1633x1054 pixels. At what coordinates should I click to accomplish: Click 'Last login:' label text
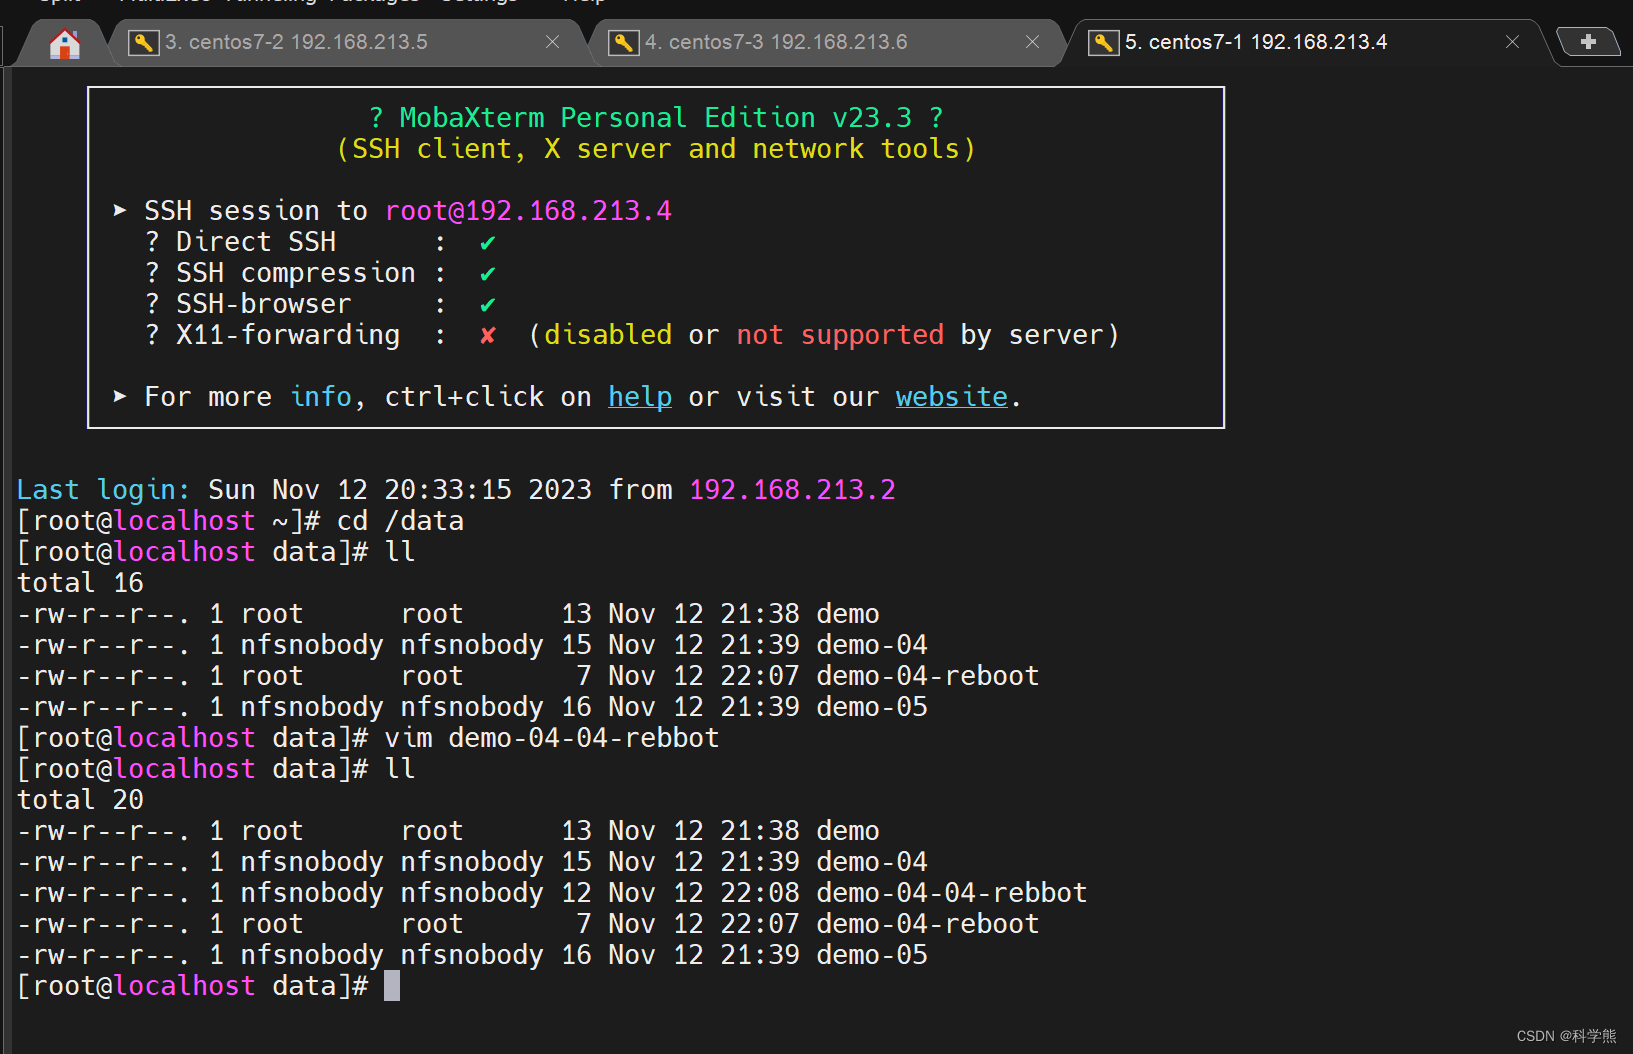103,490
